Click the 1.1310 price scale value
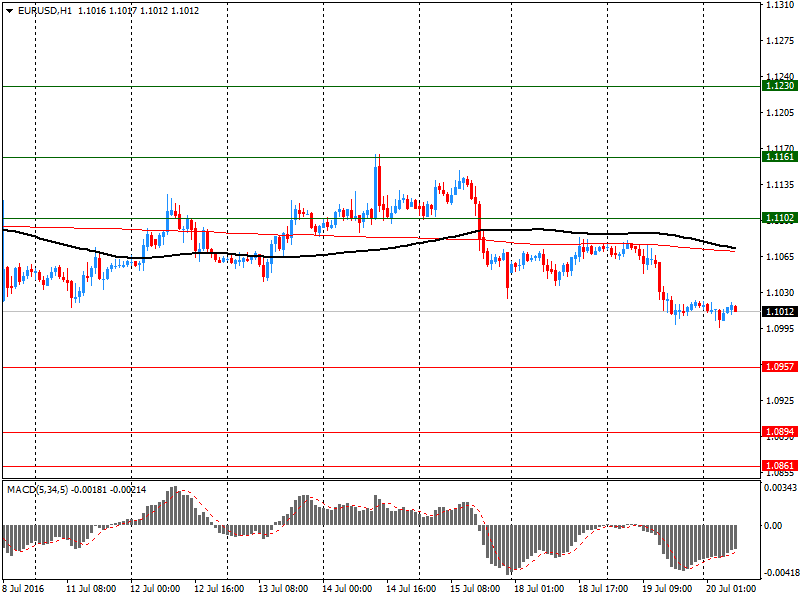 tap(780, 5)
